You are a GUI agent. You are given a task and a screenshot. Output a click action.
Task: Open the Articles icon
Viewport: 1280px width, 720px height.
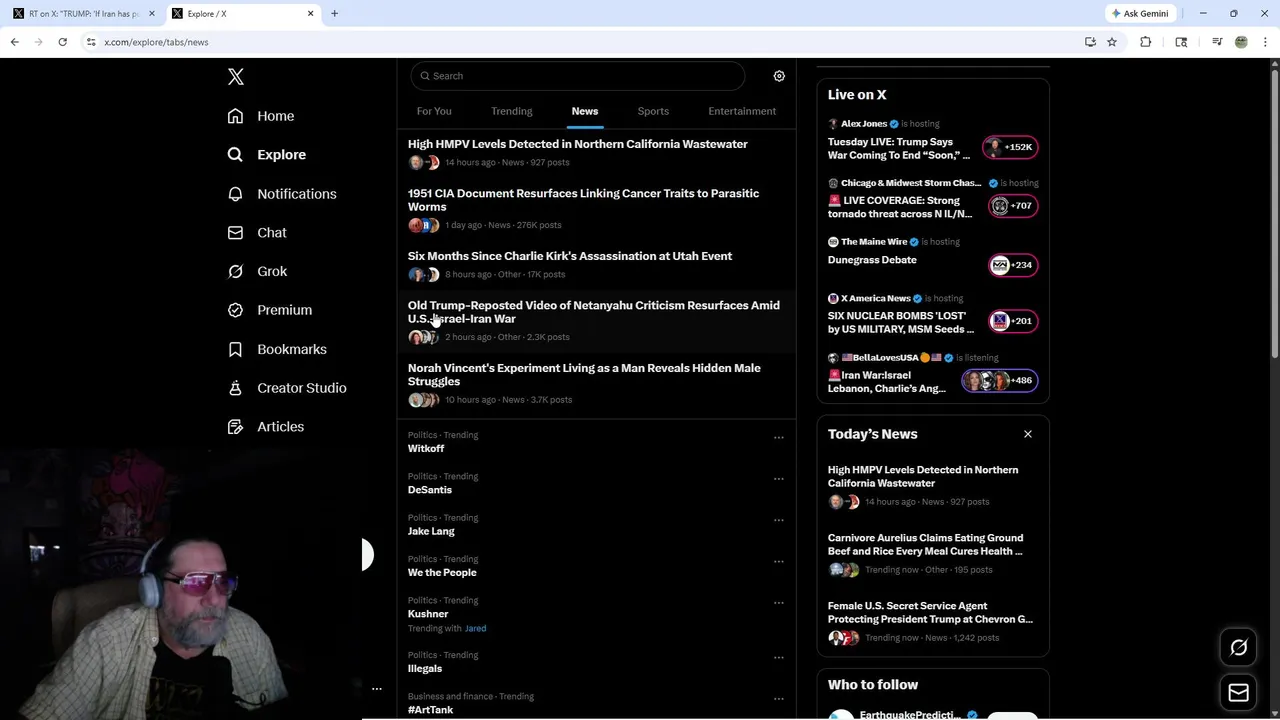[x=235, y=427]
